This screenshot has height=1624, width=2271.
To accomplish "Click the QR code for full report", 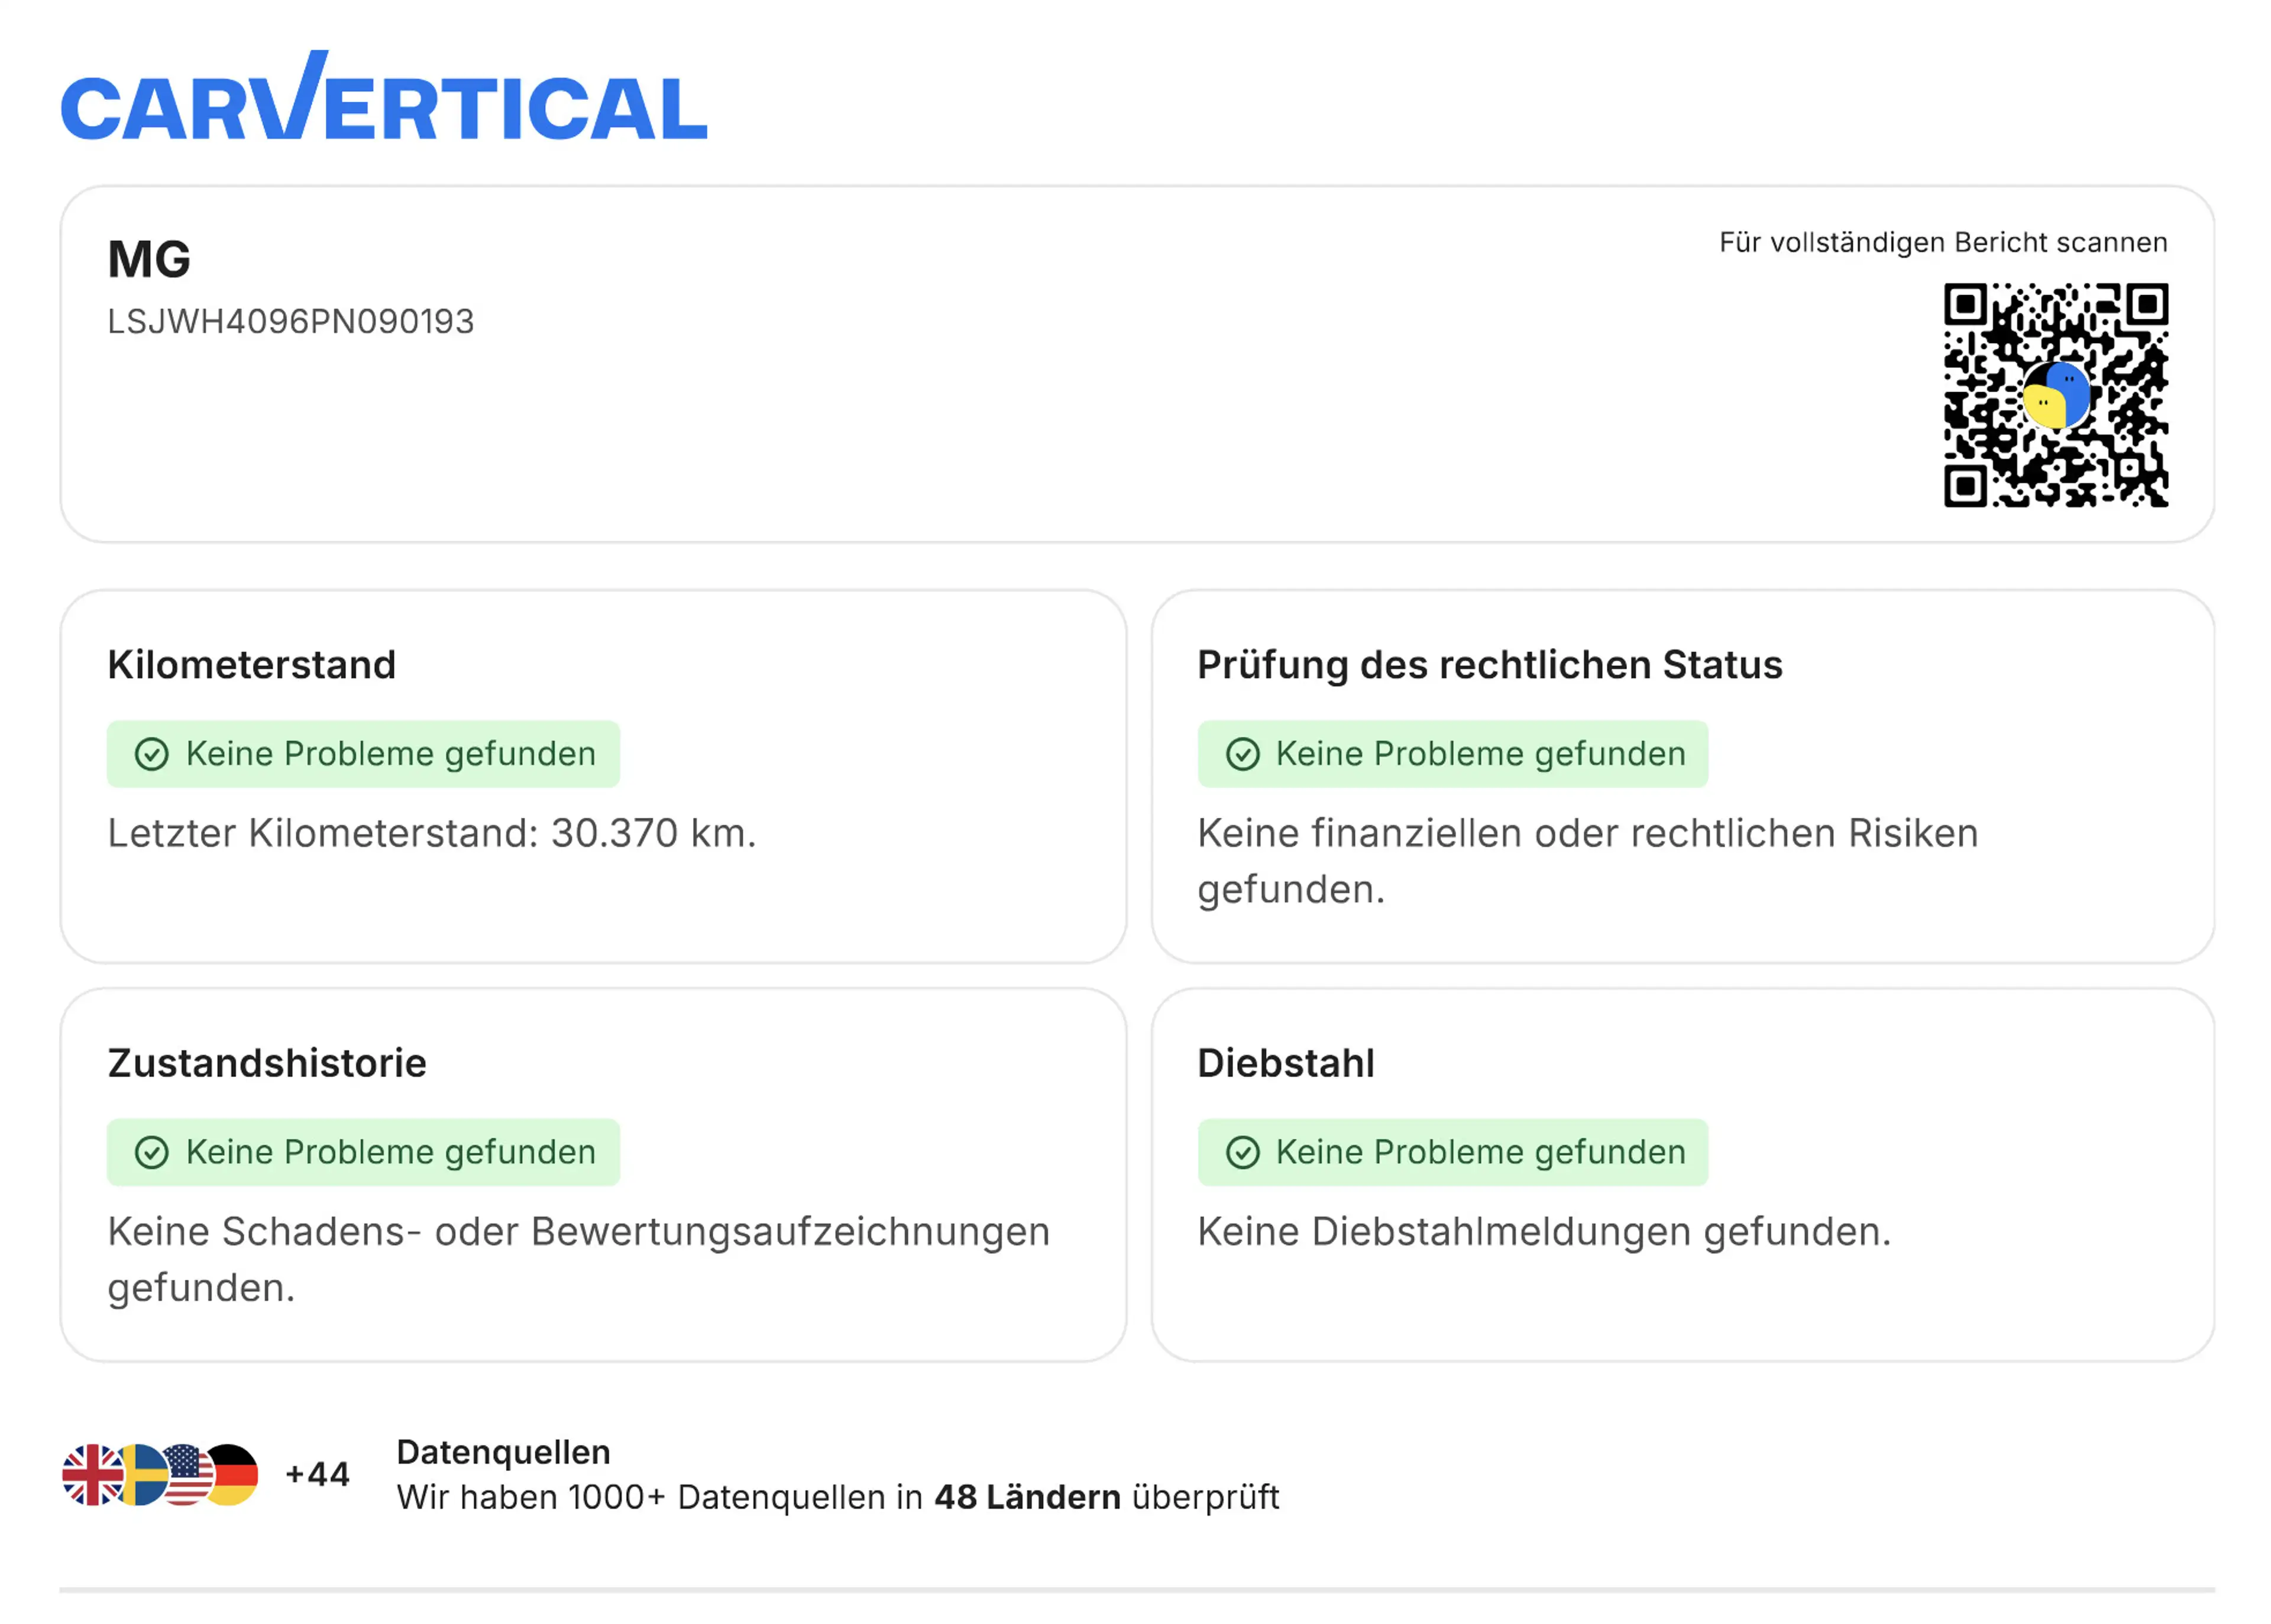I will click(x=2055, y=395).
